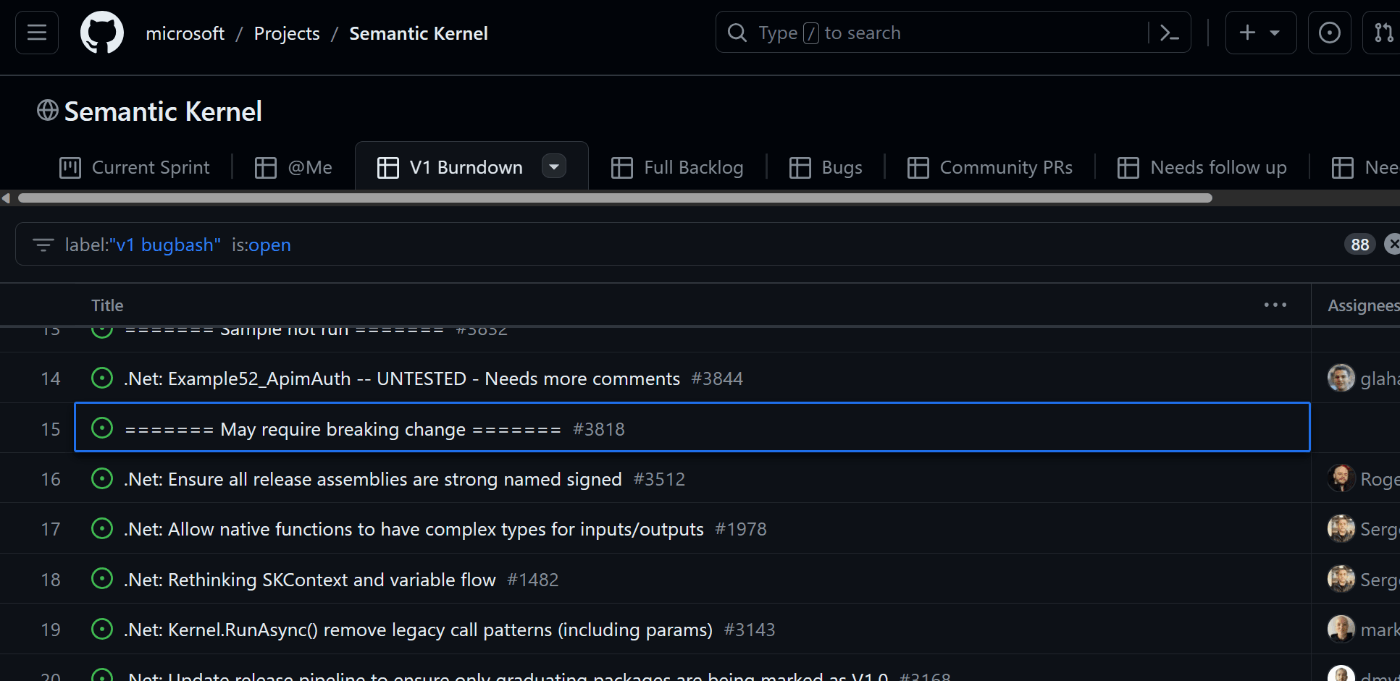The width and height of the screenshot is (1400, 681).
Task: Click issue number #3844
Action: (x=717, y=379)
